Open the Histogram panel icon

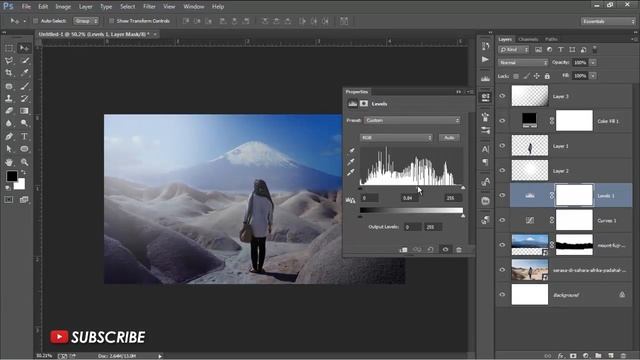pyautogui.click(x=485, y=78)
